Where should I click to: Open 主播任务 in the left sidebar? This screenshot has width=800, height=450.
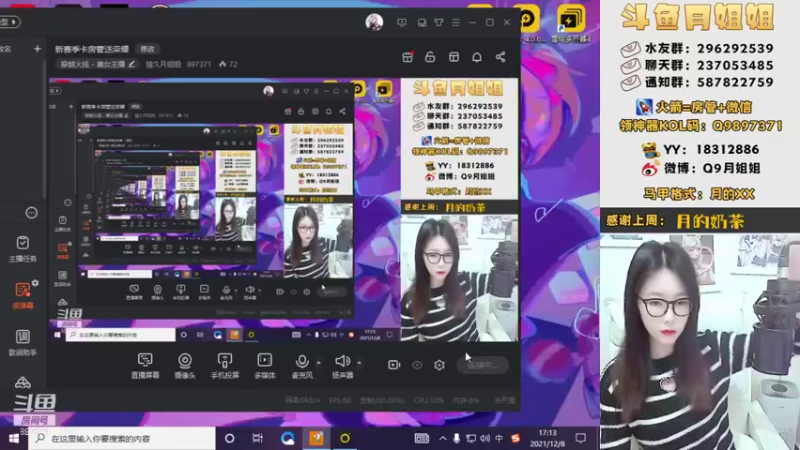[x=22, y=249]
